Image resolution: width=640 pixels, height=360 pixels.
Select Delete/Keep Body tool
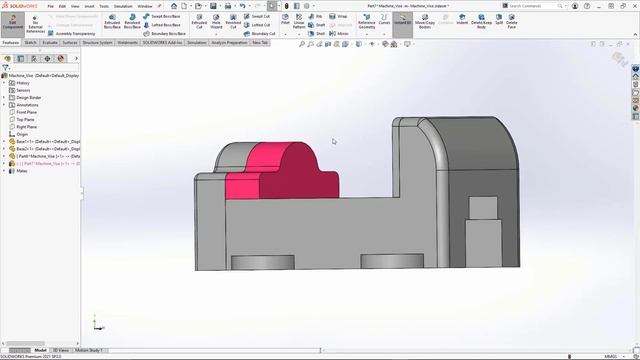pyautogui.click(x=481, y=21)
